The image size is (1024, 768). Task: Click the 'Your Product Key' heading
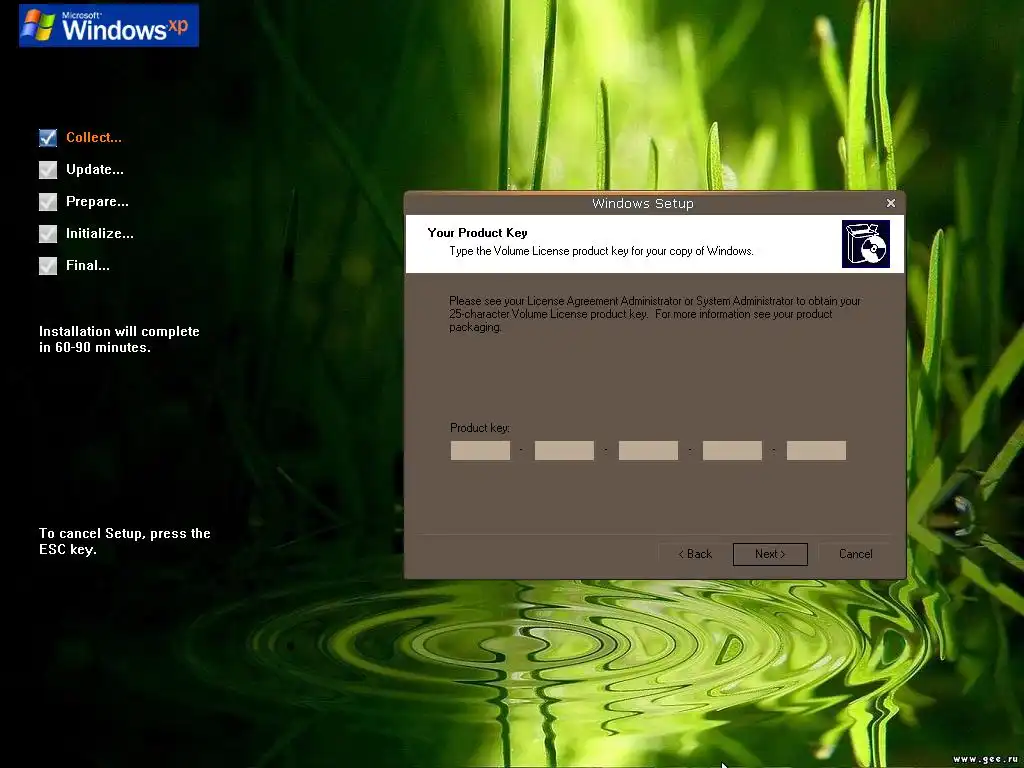(x=477, y=232)
